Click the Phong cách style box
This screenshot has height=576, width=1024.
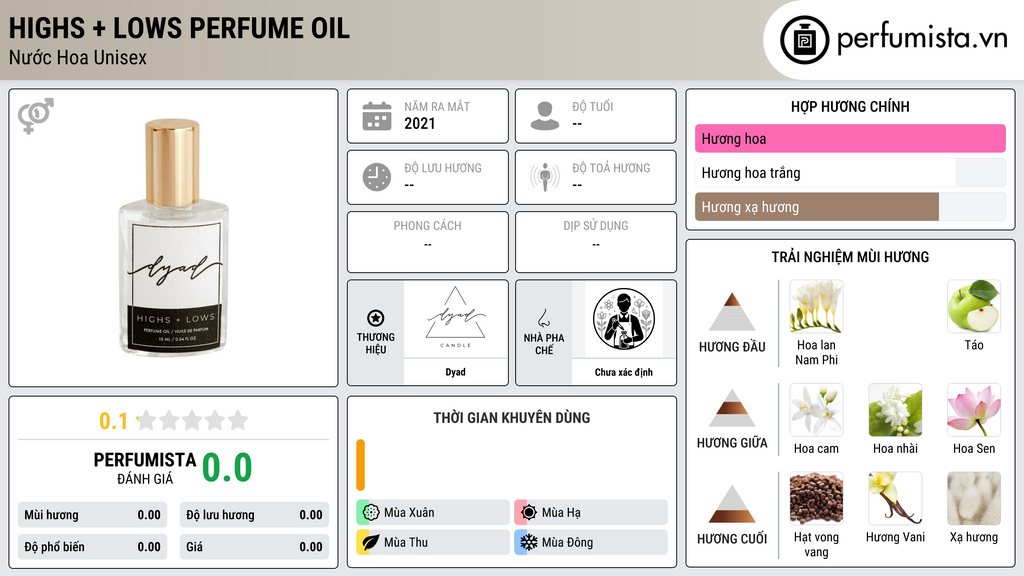428,242
